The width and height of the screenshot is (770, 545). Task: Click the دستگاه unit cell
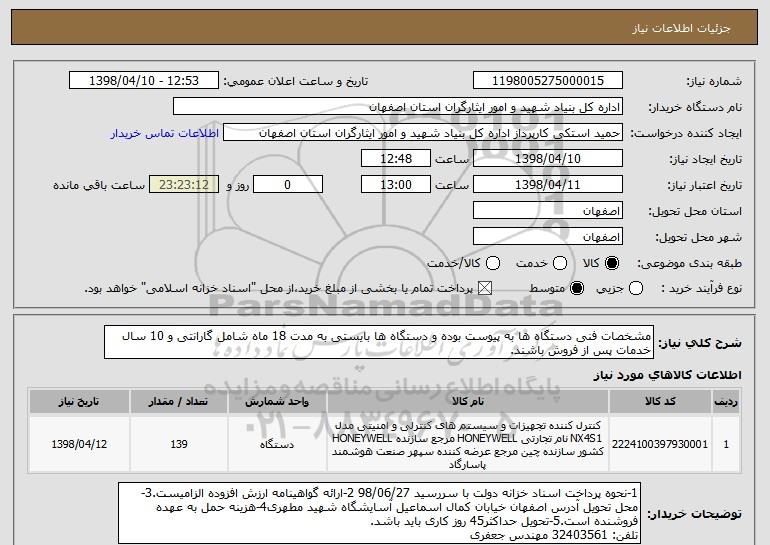(x=277, y=444)
